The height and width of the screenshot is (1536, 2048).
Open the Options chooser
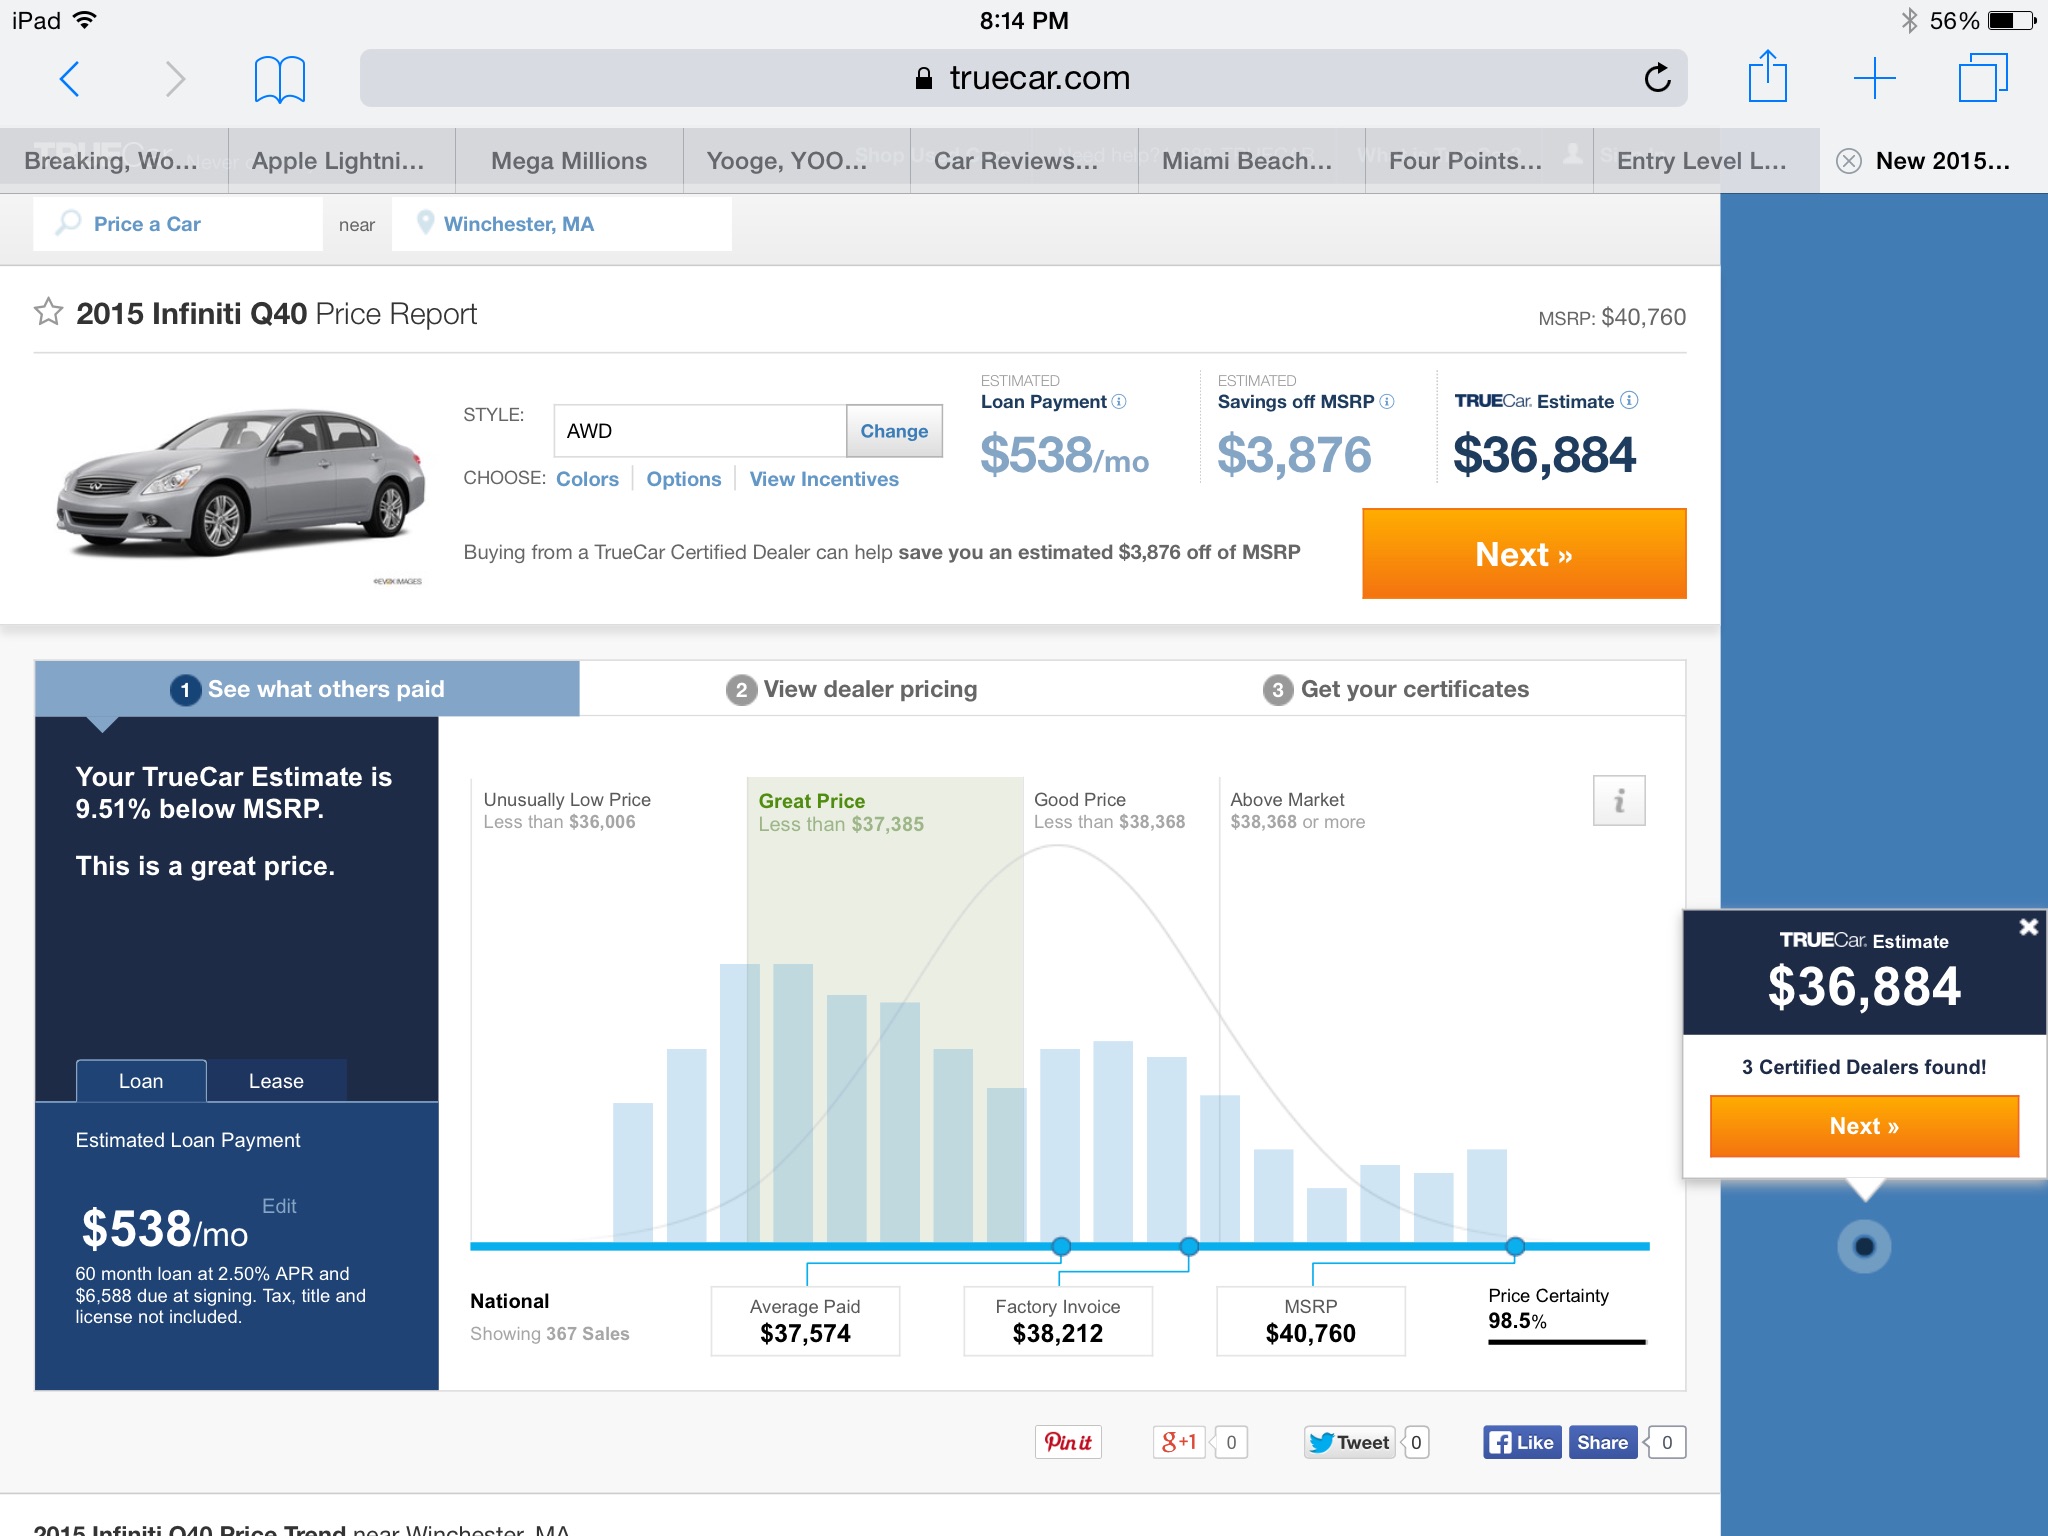[684, 479]
